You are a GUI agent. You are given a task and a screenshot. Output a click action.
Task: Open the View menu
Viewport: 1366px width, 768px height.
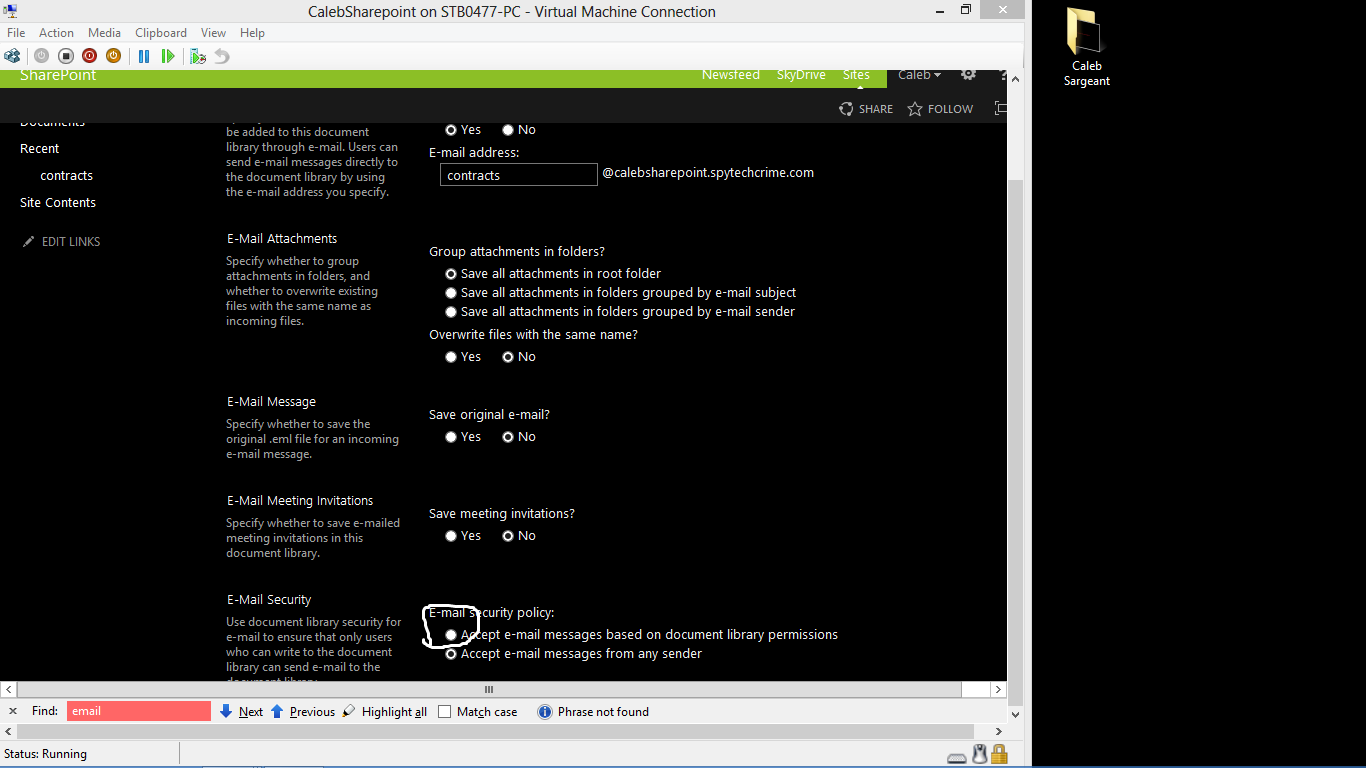click(213, 33)
